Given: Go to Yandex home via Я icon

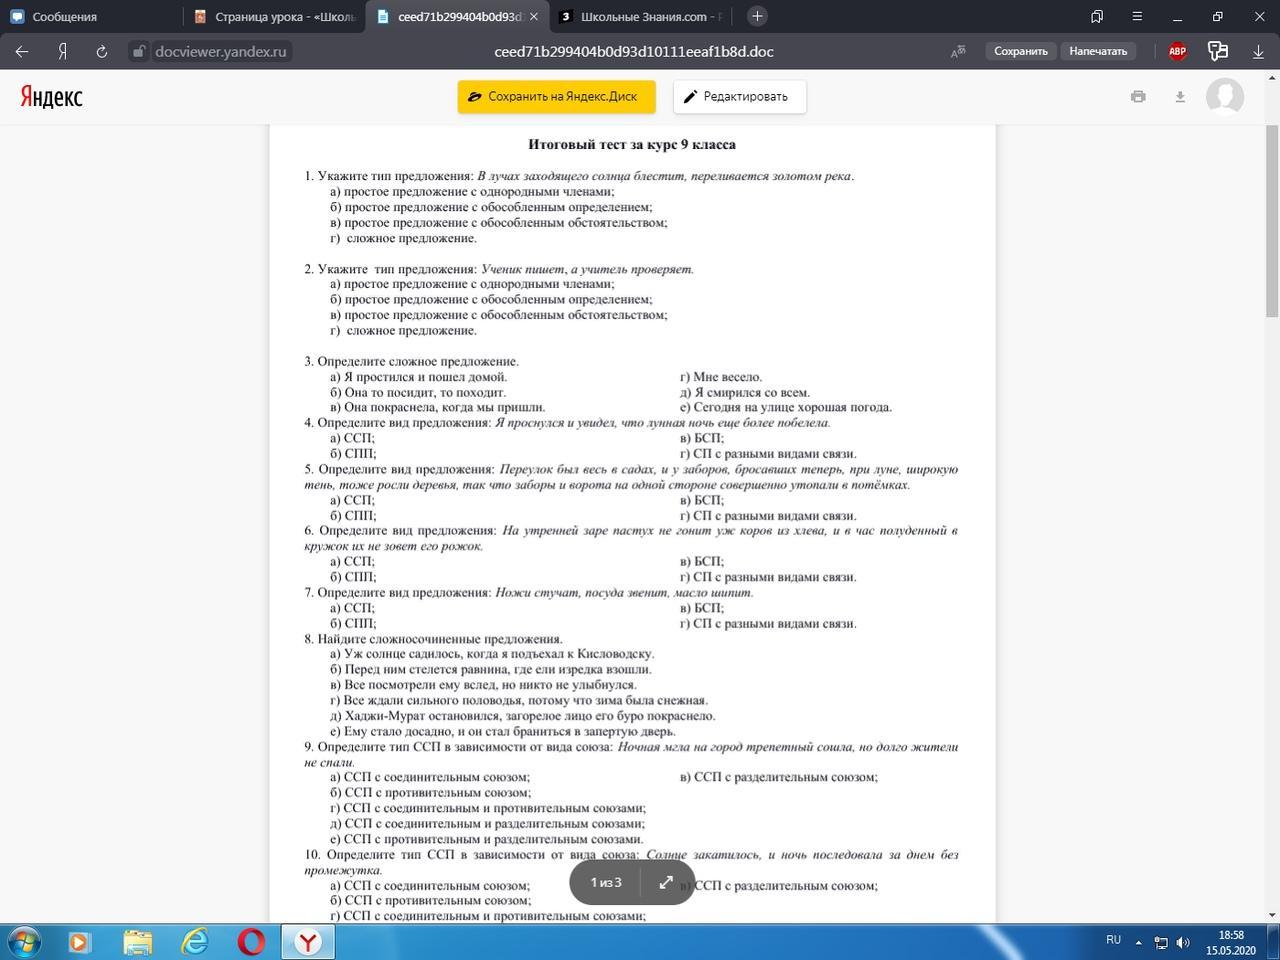Looking at the screenshot, I should pos(62,51).
